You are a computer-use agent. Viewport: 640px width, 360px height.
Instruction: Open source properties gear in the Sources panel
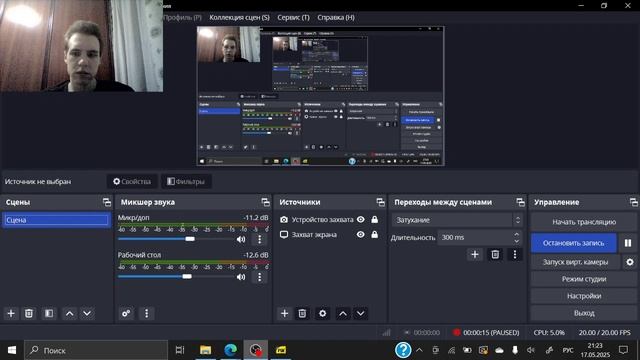(x=322, y=313)
